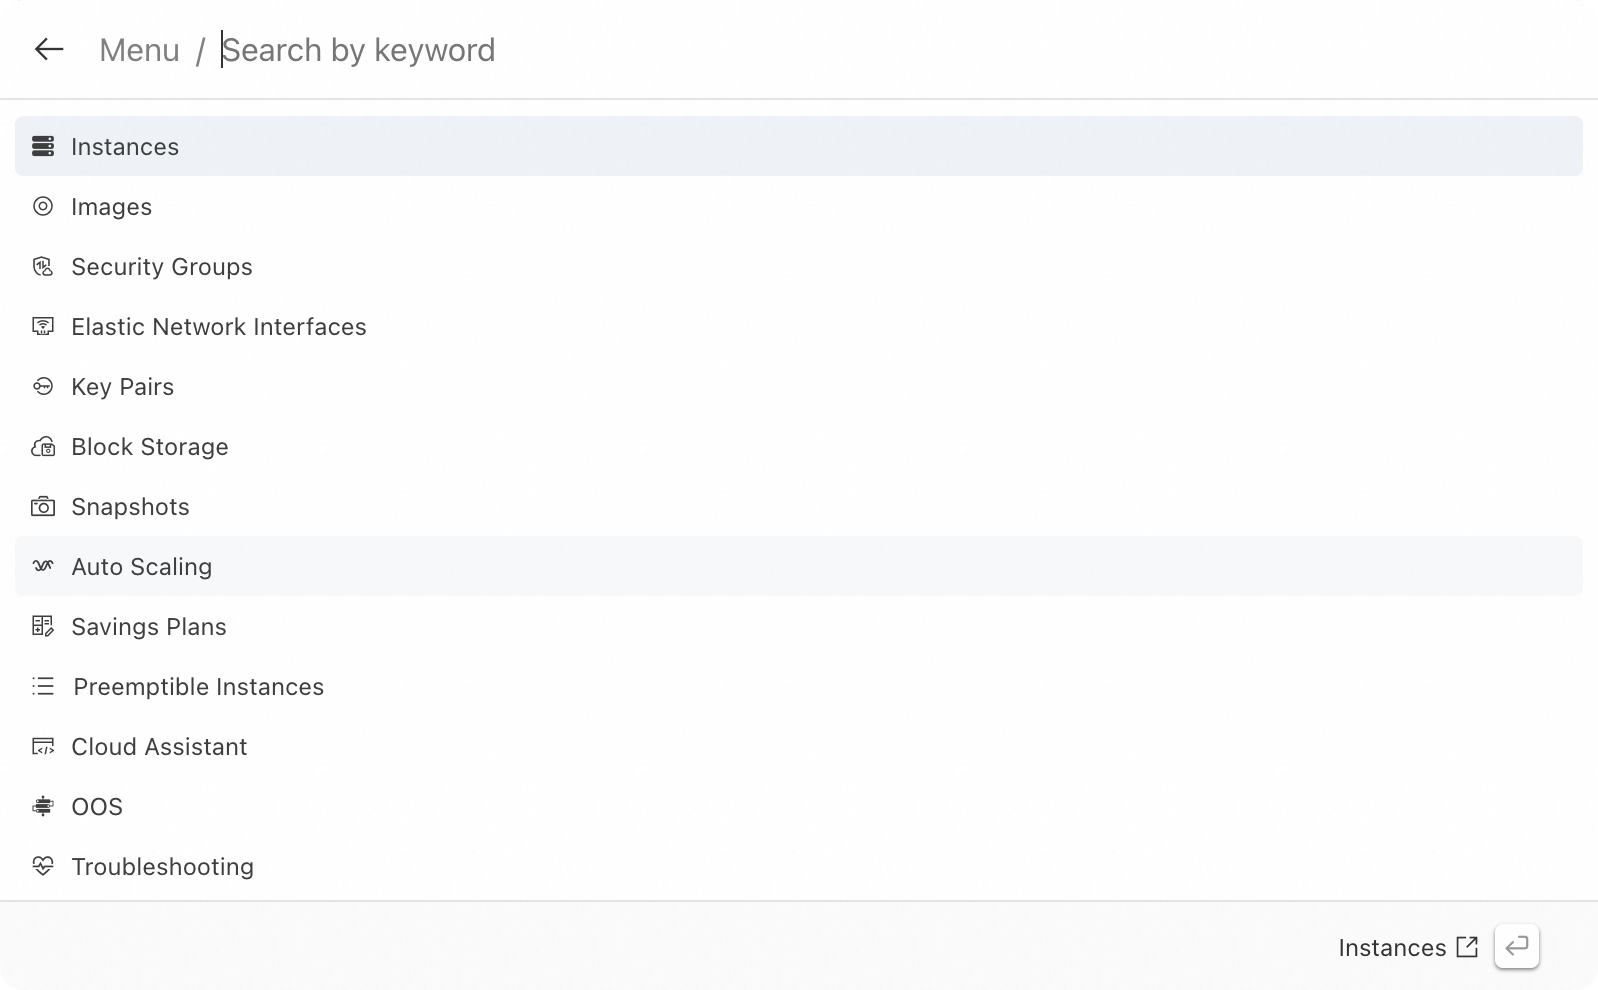Click the Menu breadcrumb label
The width and height of the screenshot is (1598, 990).
139,50
